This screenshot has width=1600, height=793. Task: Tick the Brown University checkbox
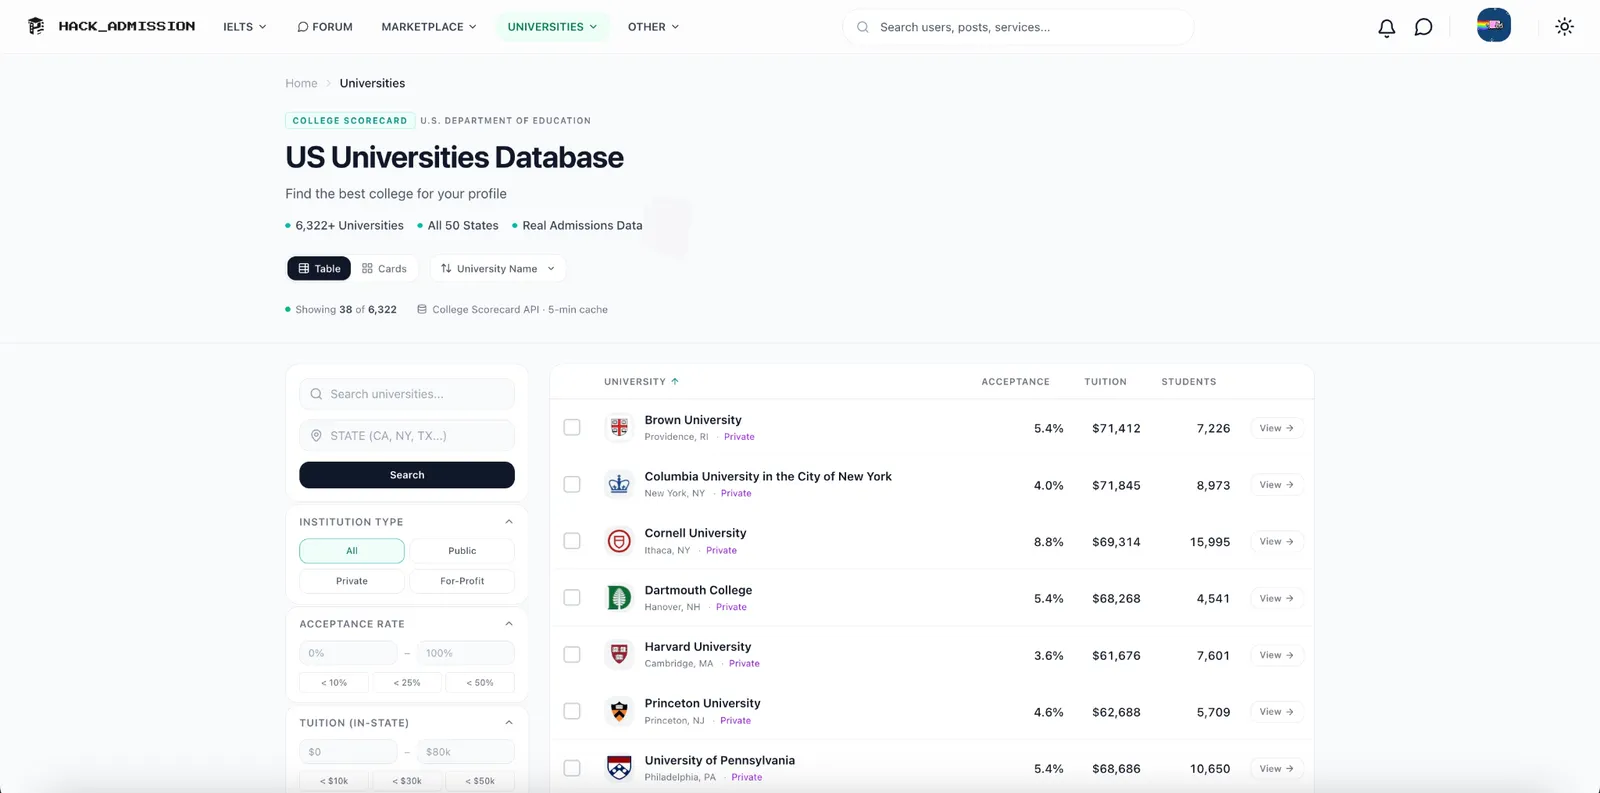click(572, 427)
